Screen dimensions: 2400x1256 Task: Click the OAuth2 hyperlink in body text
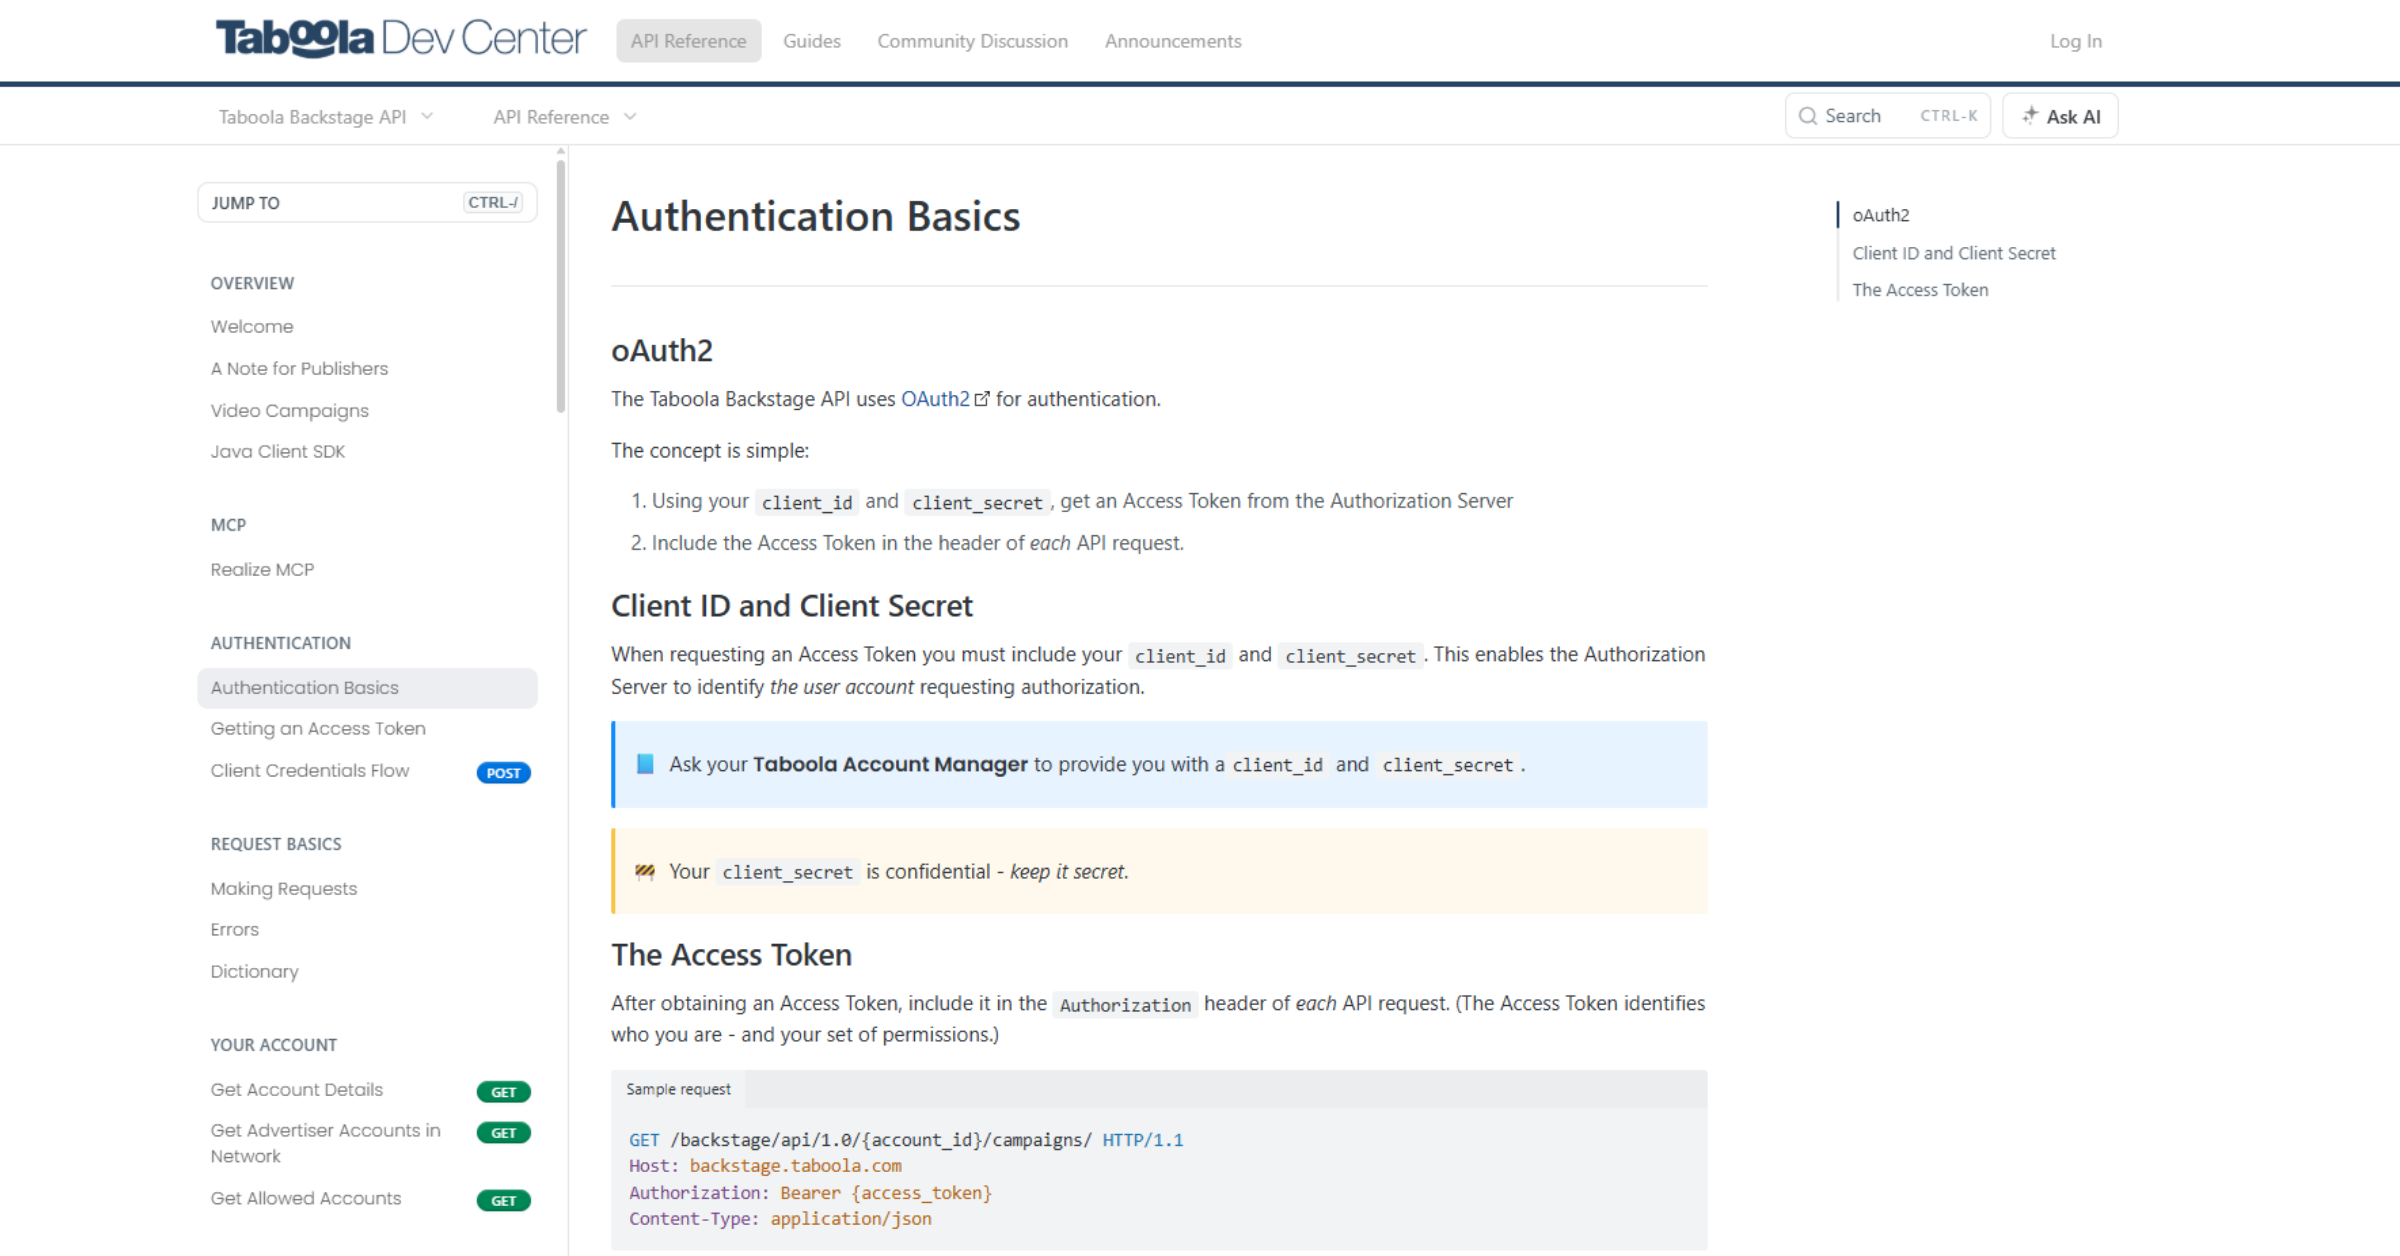click(x=935, y=399)
